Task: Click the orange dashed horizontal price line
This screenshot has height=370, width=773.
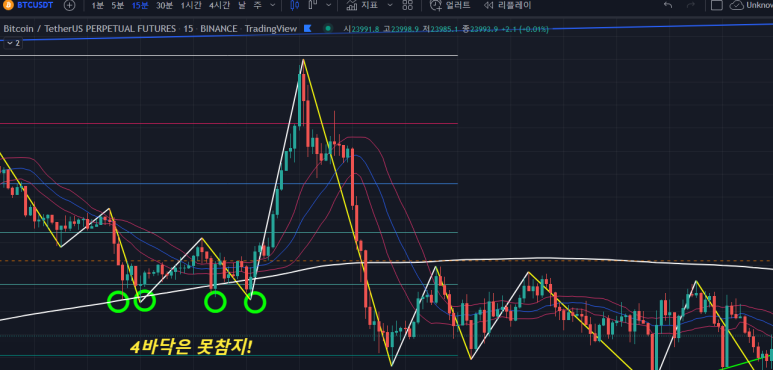Action: point(386,261)
